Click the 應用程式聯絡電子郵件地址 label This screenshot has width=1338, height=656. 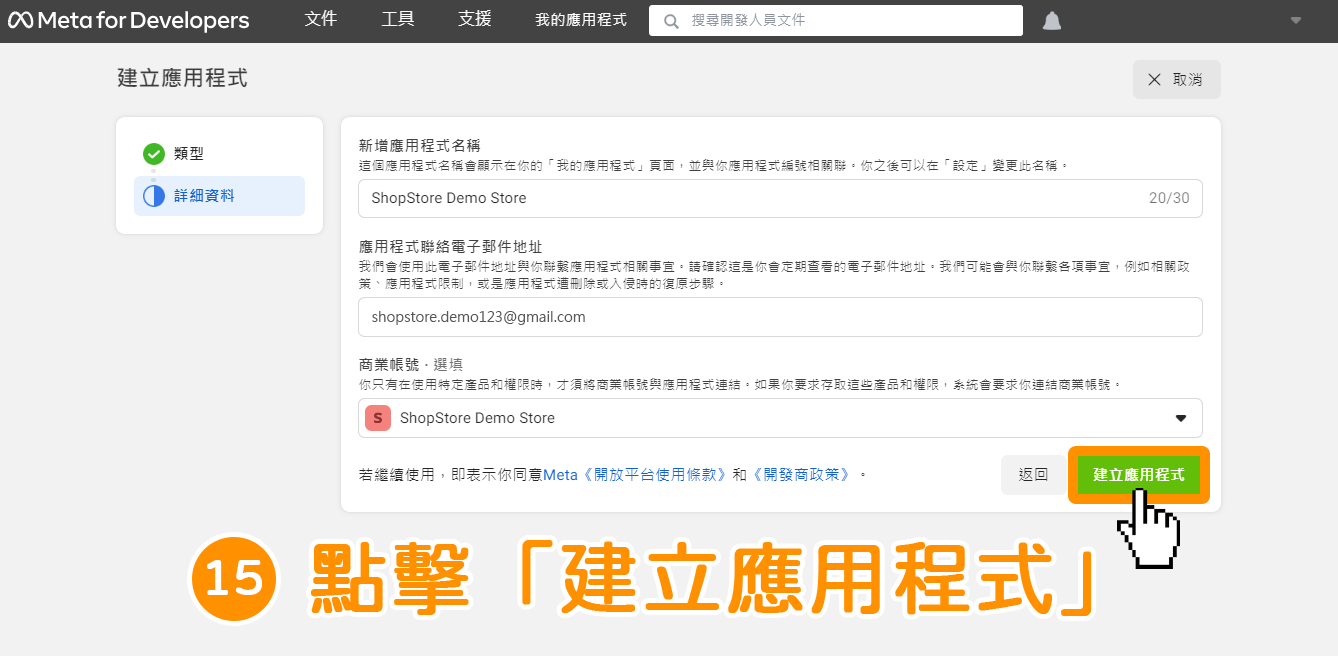tap(450, 246)
